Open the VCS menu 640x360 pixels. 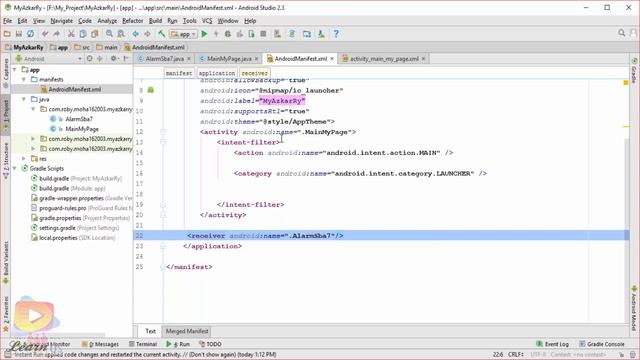pos(207,20)
